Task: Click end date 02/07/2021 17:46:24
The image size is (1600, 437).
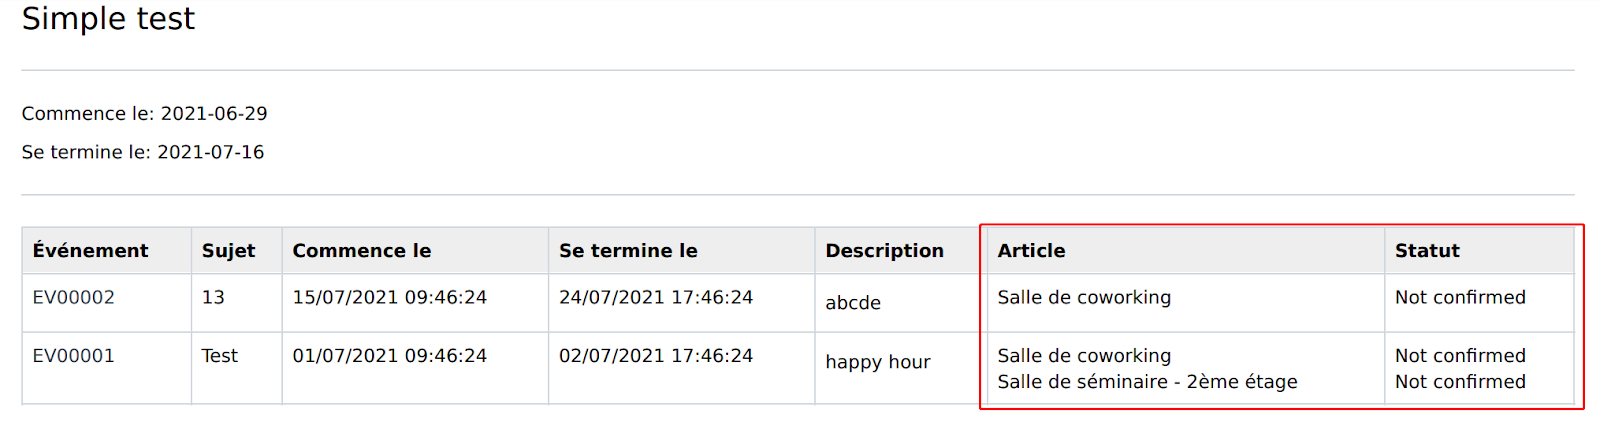Action: (655, 356)
